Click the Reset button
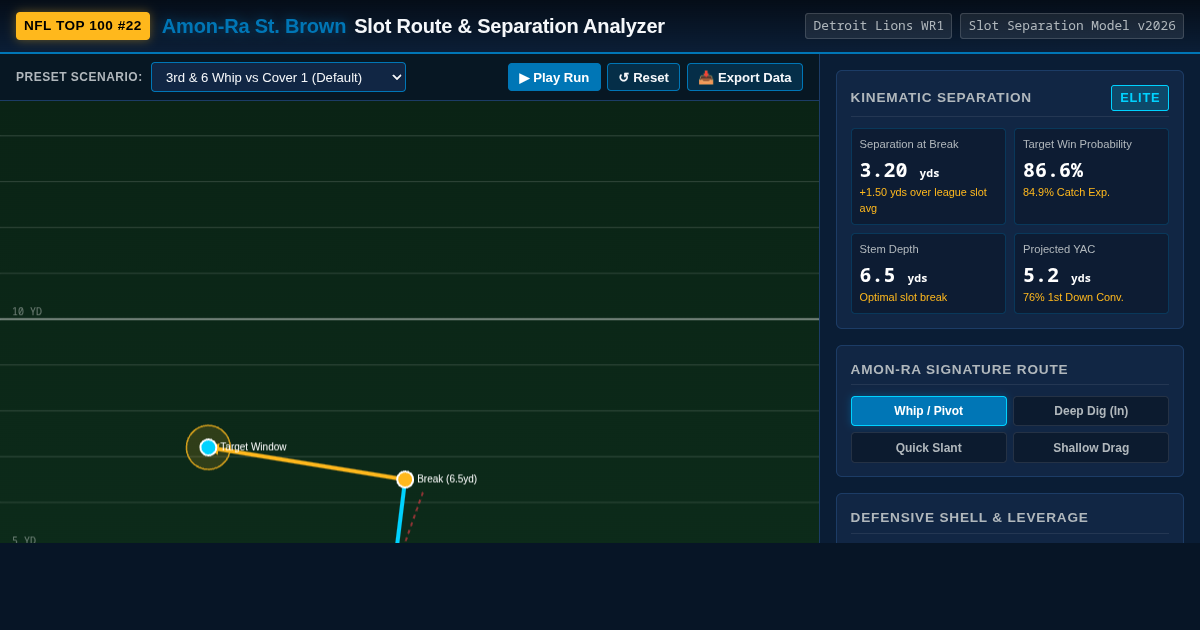Viewport: 1200px width, 630px height. pyautogui.click(x=643, y=77)
